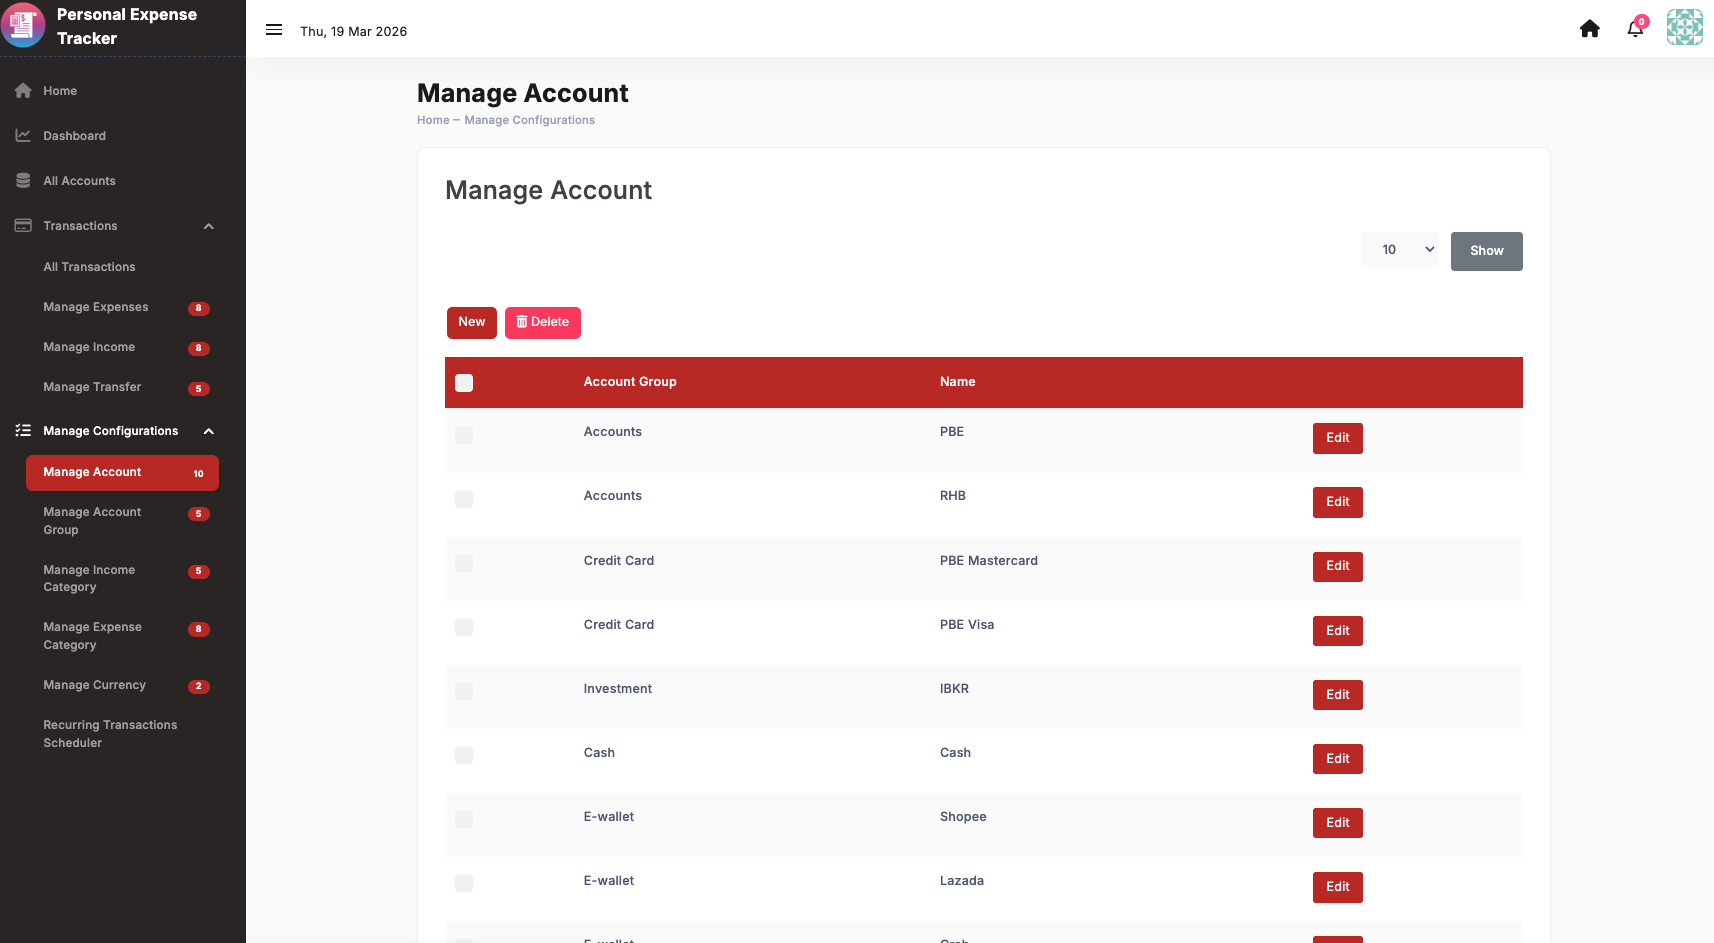Open the rows-per-page dropdown showing 10
Screen dimensions: 1714x943
tap(1400, 250)
